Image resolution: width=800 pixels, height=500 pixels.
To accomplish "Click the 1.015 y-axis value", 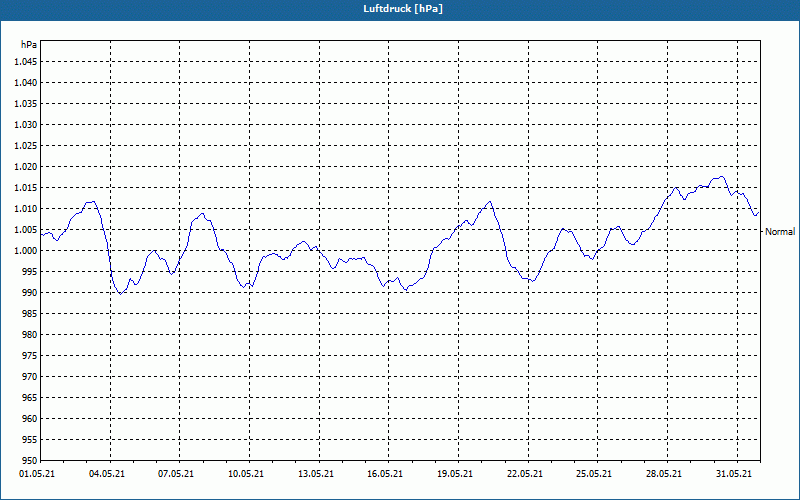I will [26, 188].
